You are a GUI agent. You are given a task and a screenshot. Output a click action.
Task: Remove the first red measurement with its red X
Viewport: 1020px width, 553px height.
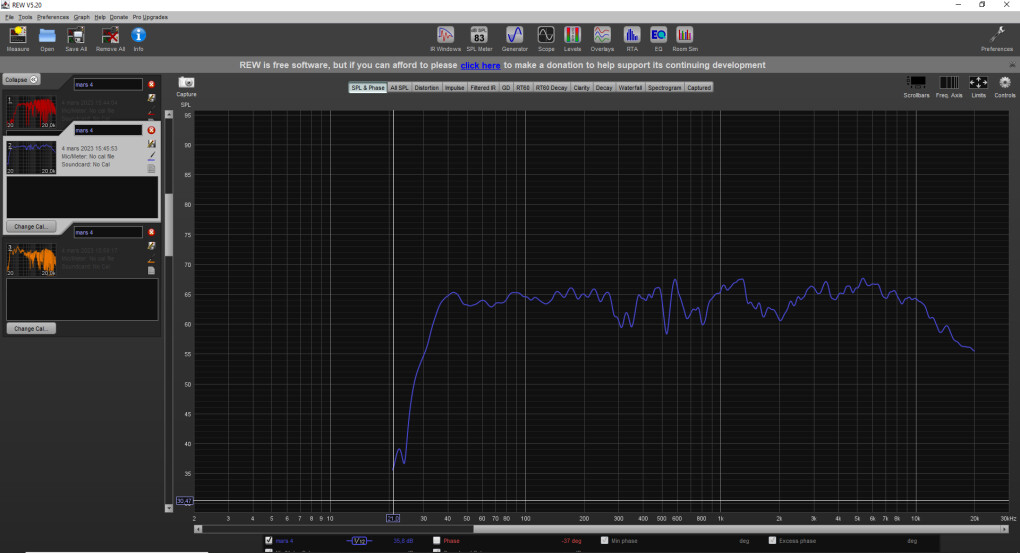pos(152,85)
